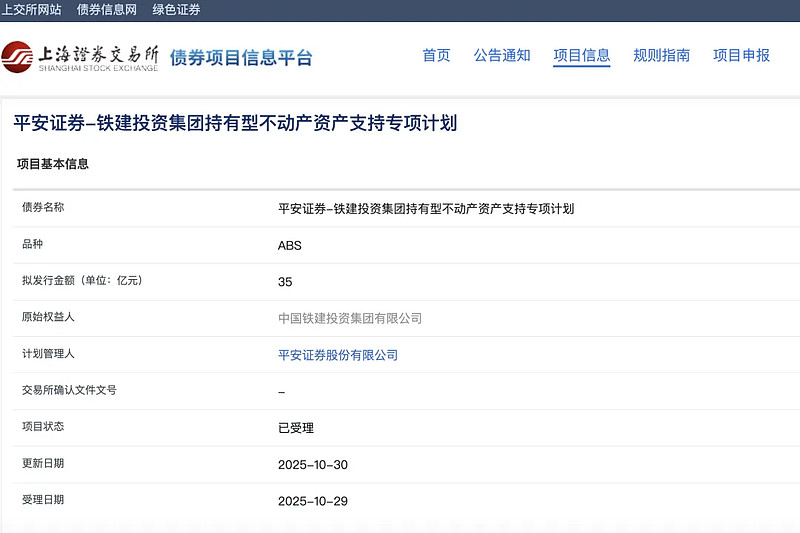Open the 绿色证券 top link
This screenshot has width=800, height=533.
176,10
